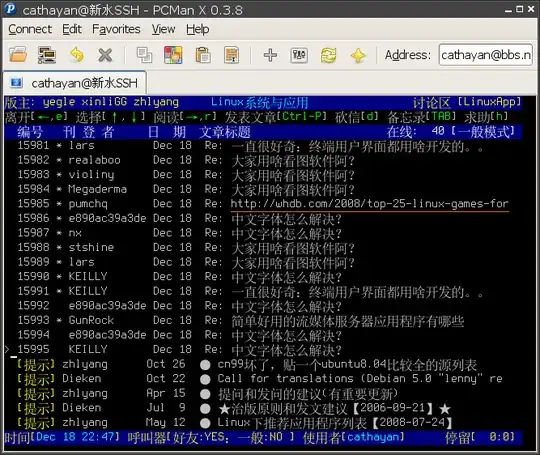Click moderator name 'zhlyang' in header
Screen dimensions: 540x455
(156, 102)
